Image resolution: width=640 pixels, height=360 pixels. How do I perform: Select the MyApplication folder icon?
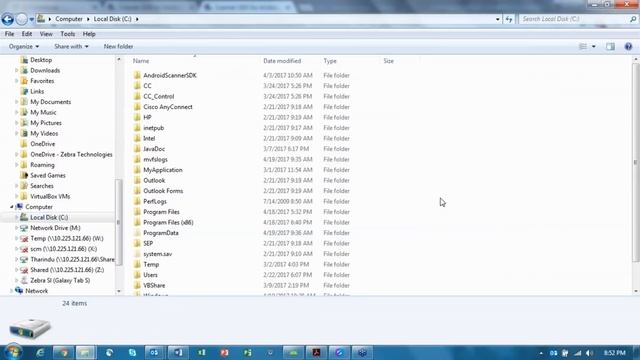(137, 170)
